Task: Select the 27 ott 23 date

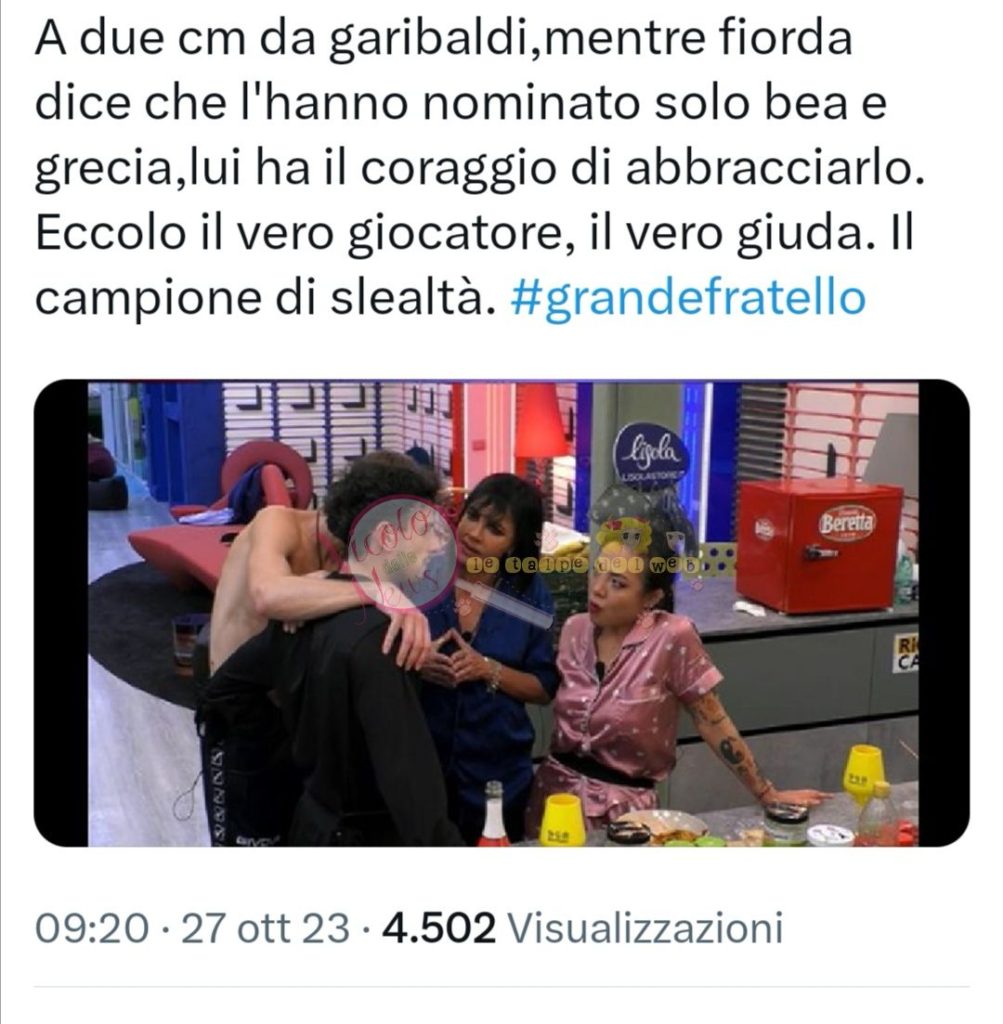Action: (x=264, y=927)
